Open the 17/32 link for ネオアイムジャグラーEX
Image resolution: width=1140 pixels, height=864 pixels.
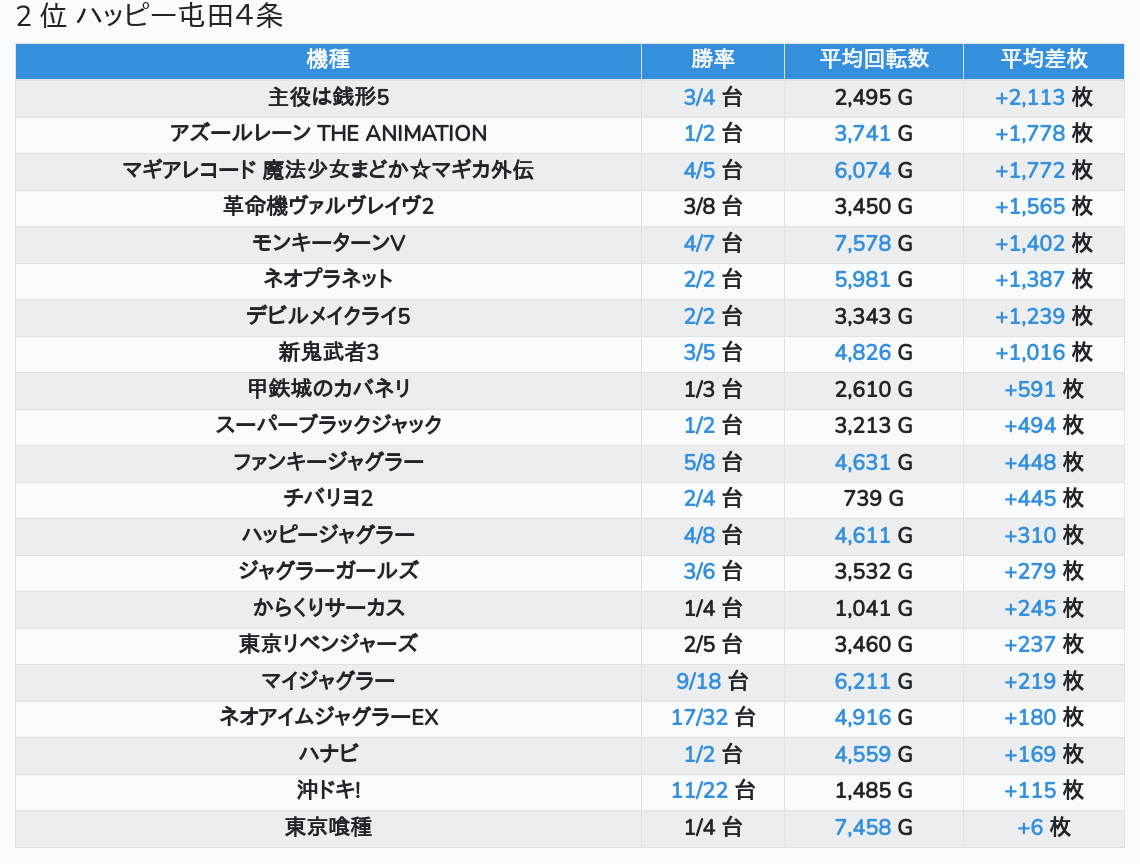698,718
